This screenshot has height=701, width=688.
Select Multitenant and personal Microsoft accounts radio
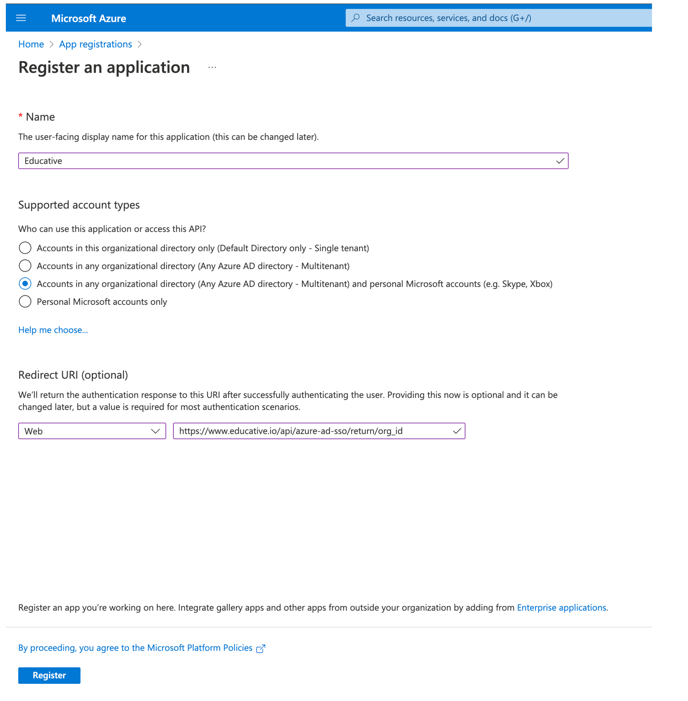25,283
